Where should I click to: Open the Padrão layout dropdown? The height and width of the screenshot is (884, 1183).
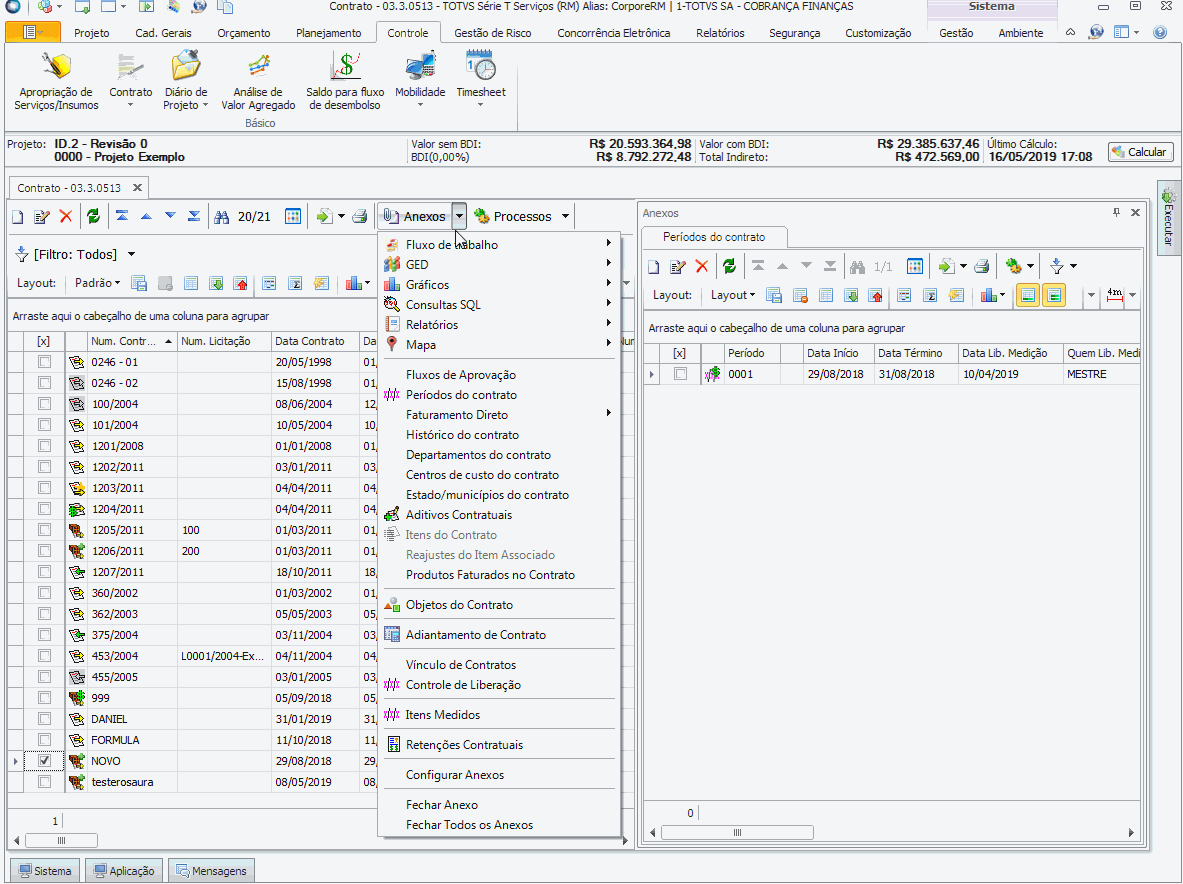pyautogui.click(x=97, y=283)
